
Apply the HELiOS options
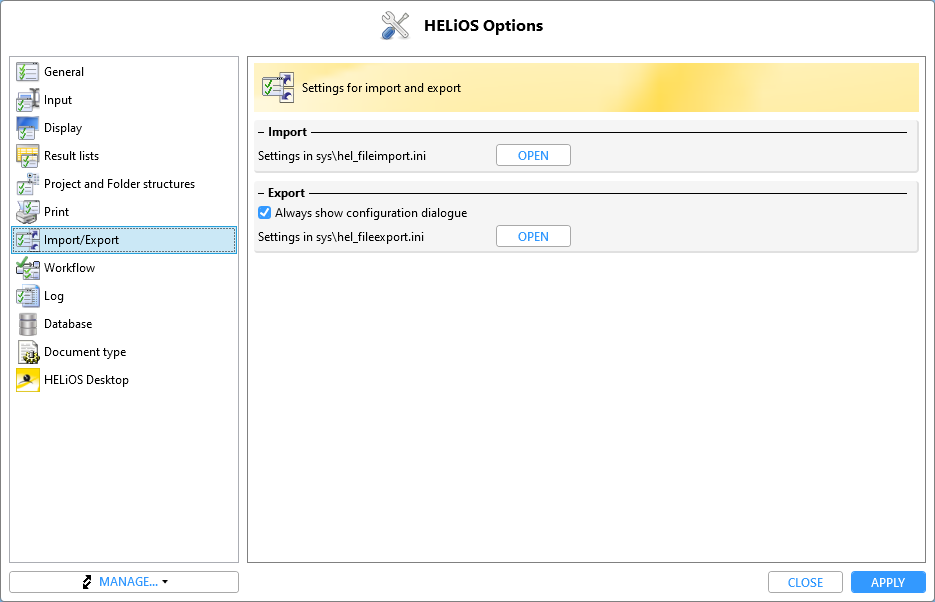pyautogui.click(x=887, y=582)
